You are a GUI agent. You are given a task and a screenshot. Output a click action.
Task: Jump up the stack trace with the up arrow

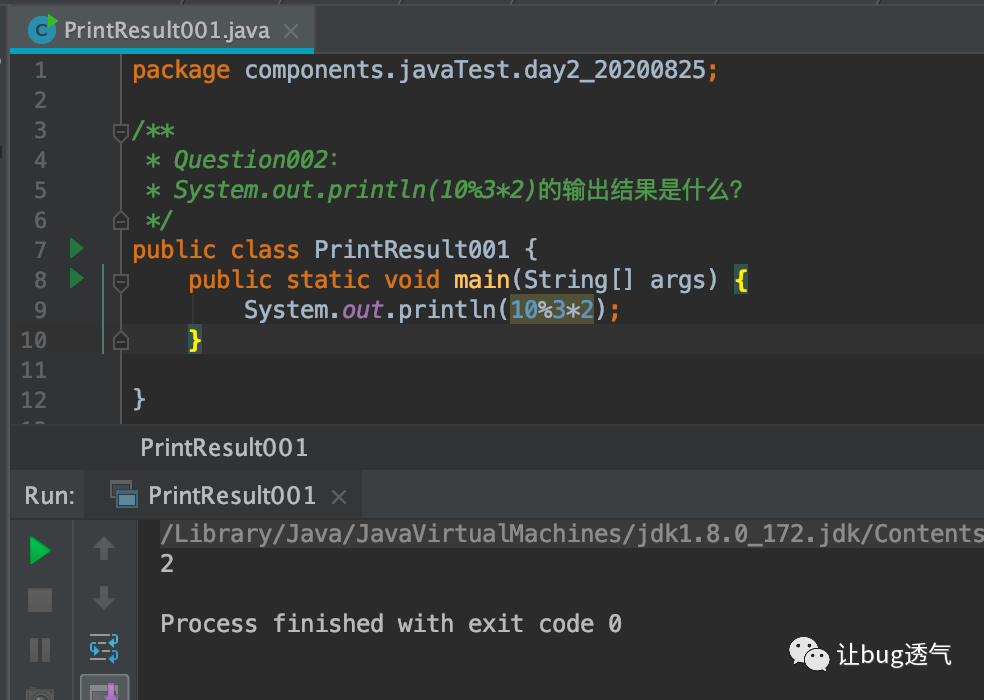tap(104, 549)
